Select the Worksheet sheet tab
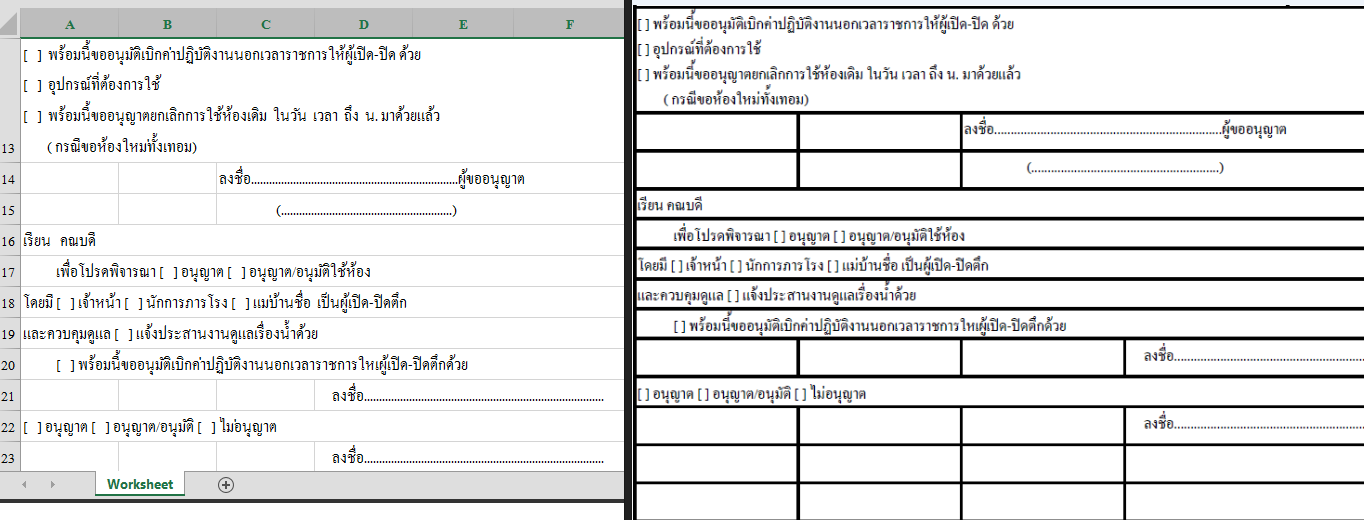 pyautogui.click(x=140, y=484)
